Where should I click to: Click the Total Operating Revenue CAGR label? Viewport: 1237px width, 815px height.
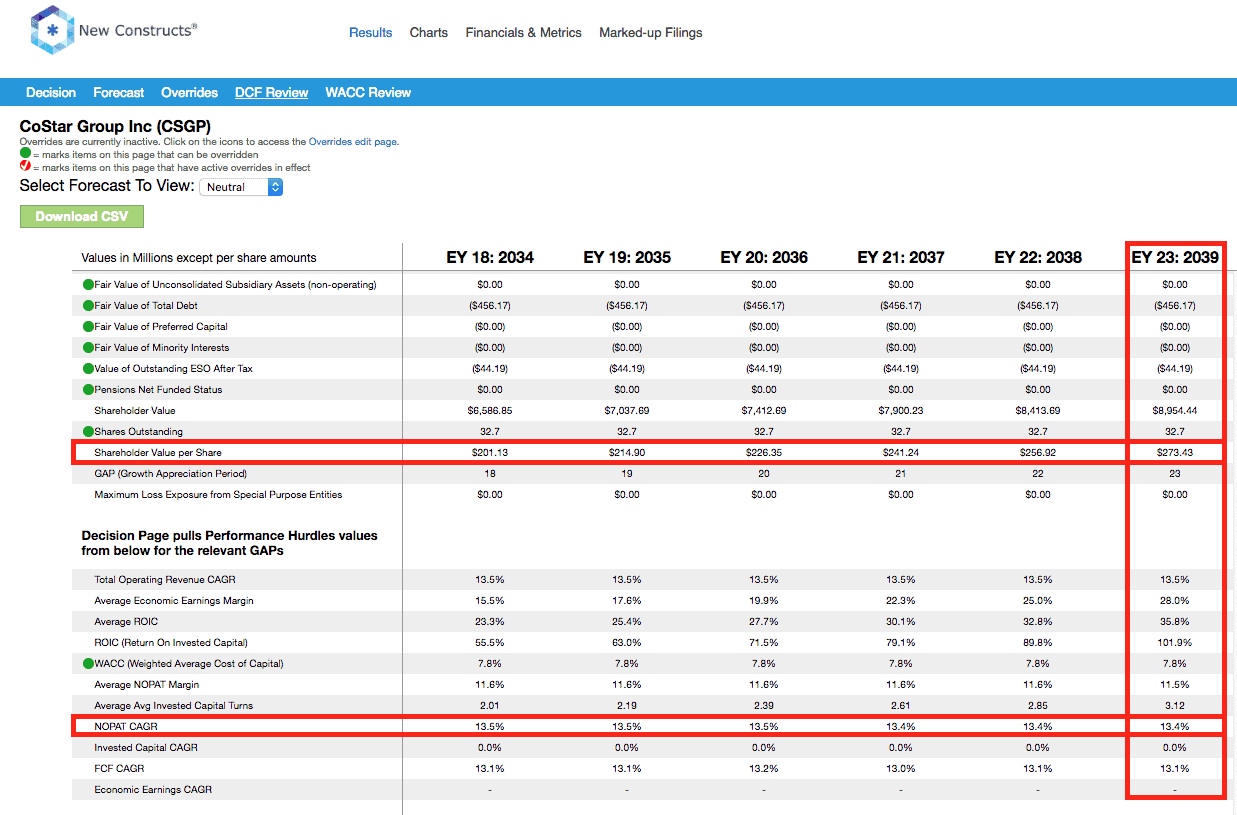tap(165, 580)
